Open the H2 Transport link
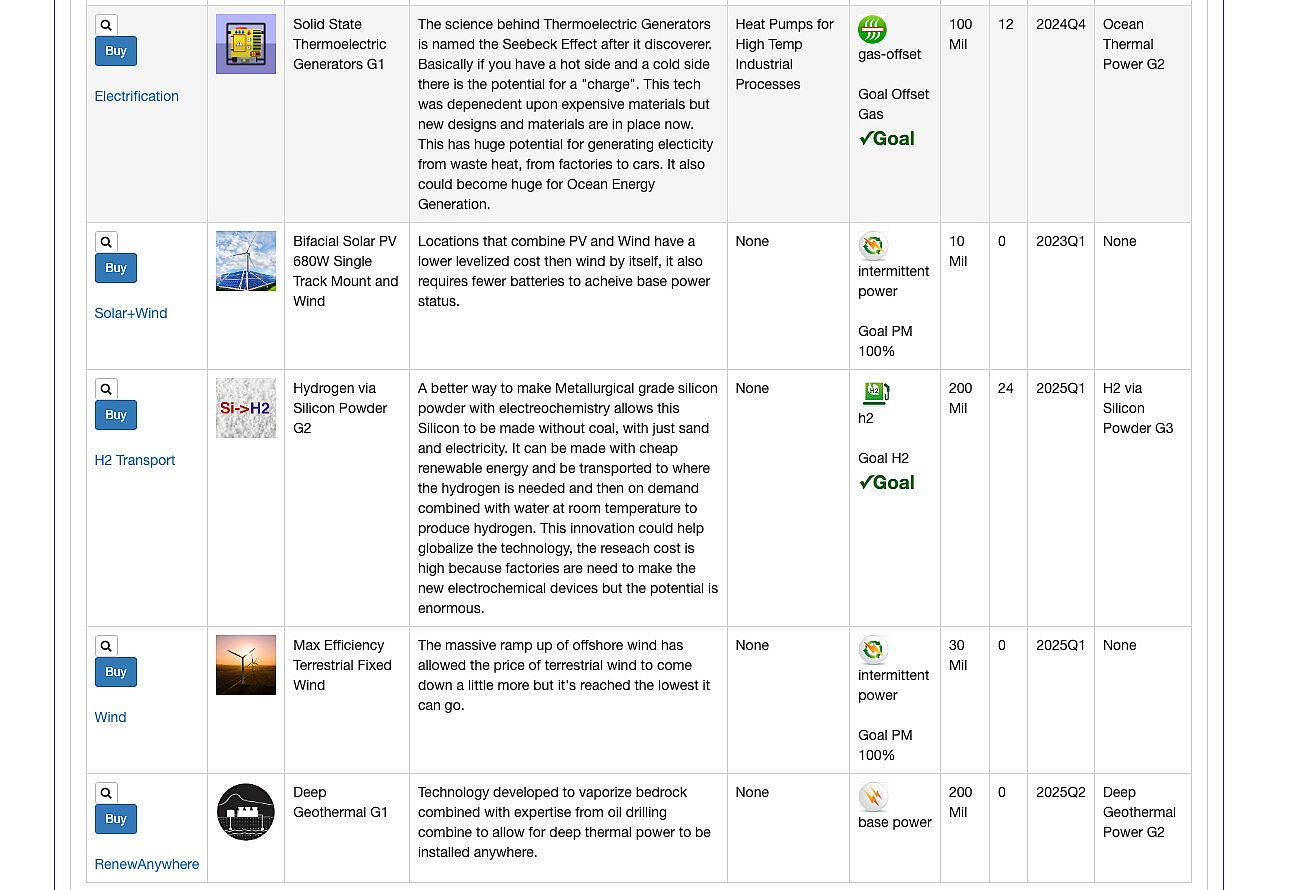Viewport: 1307px width, 890px height. click(134, 460)
